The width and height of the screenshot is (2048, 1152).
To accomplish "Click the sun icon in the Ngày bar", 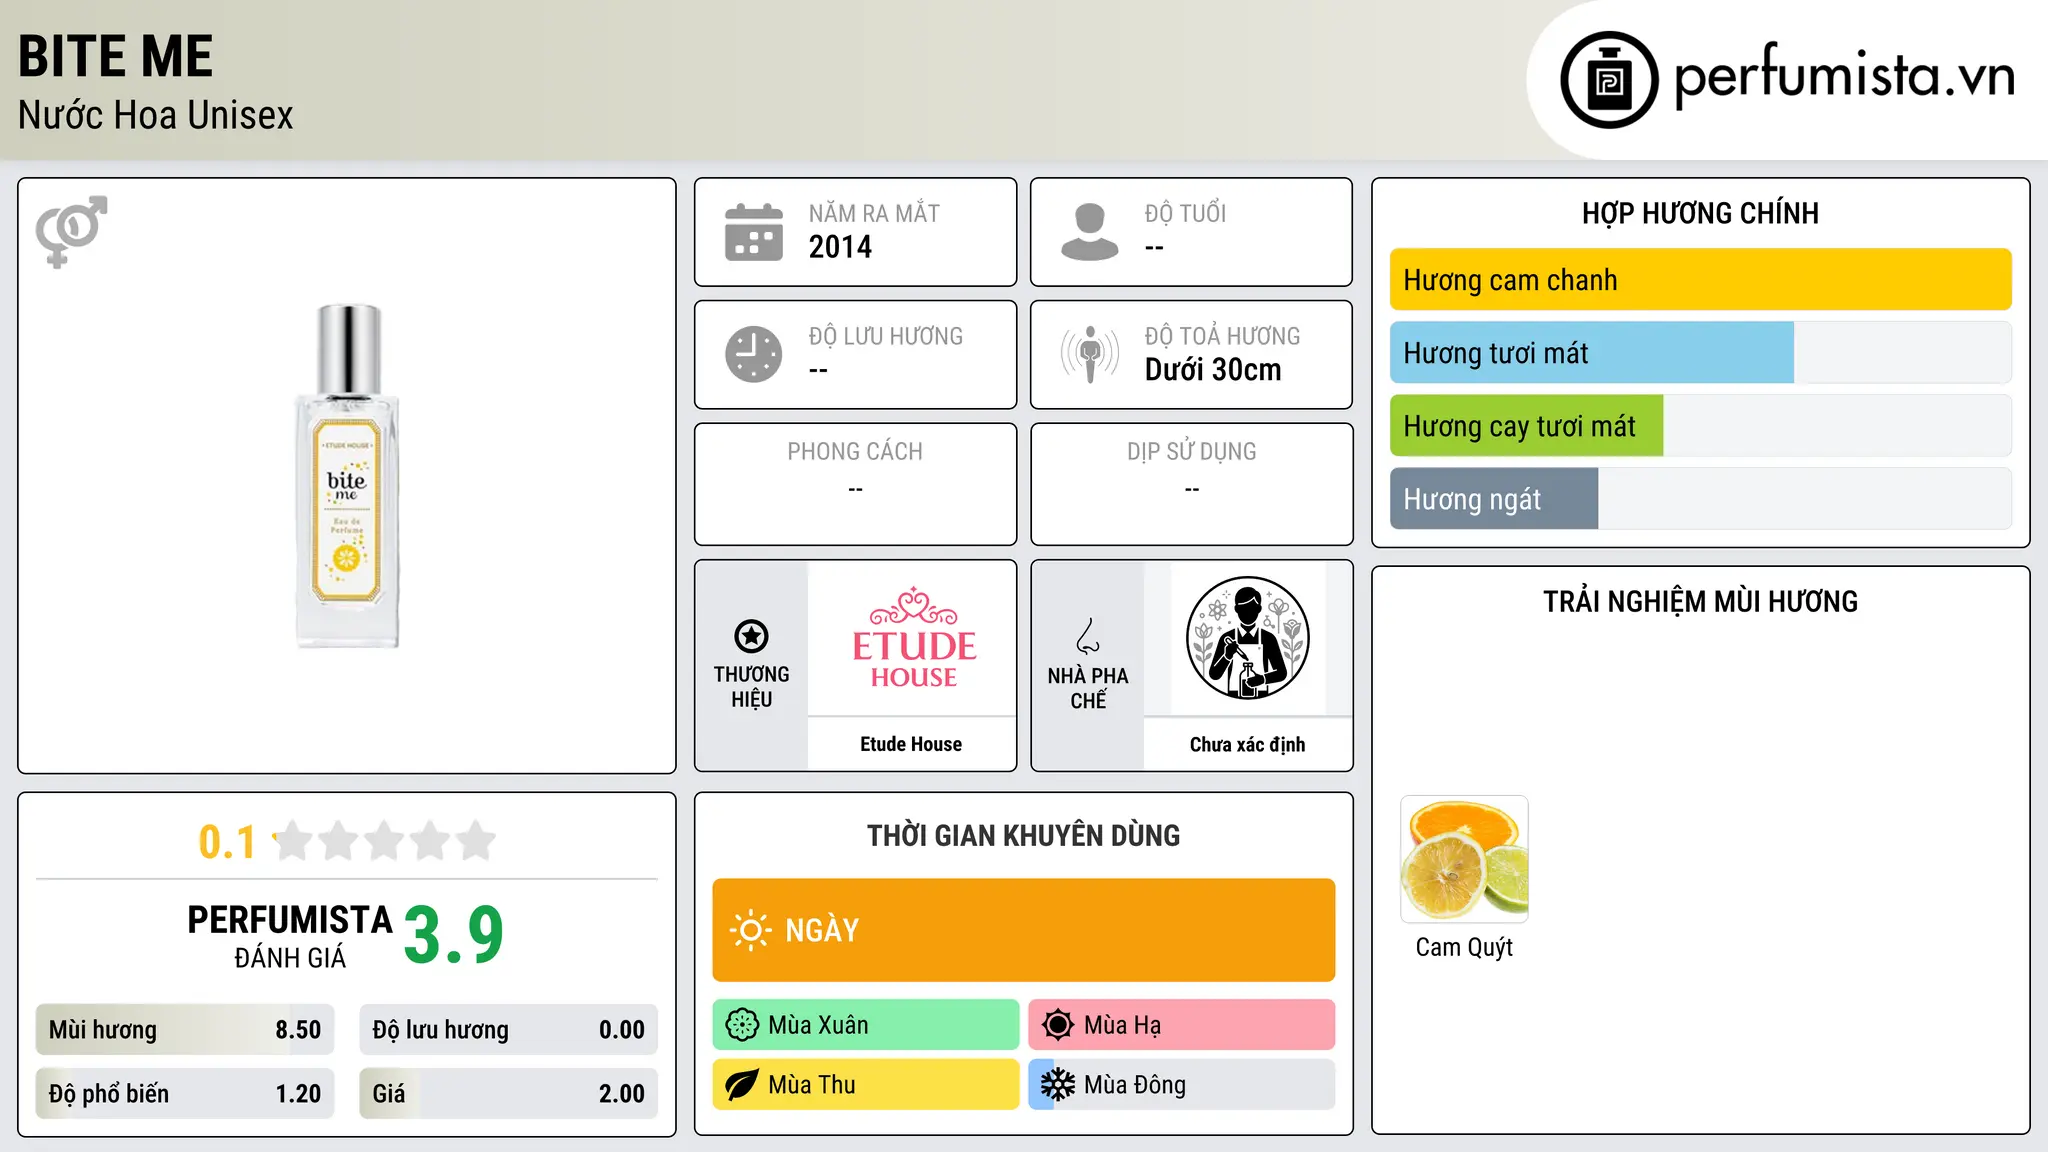I will point(750,930).
